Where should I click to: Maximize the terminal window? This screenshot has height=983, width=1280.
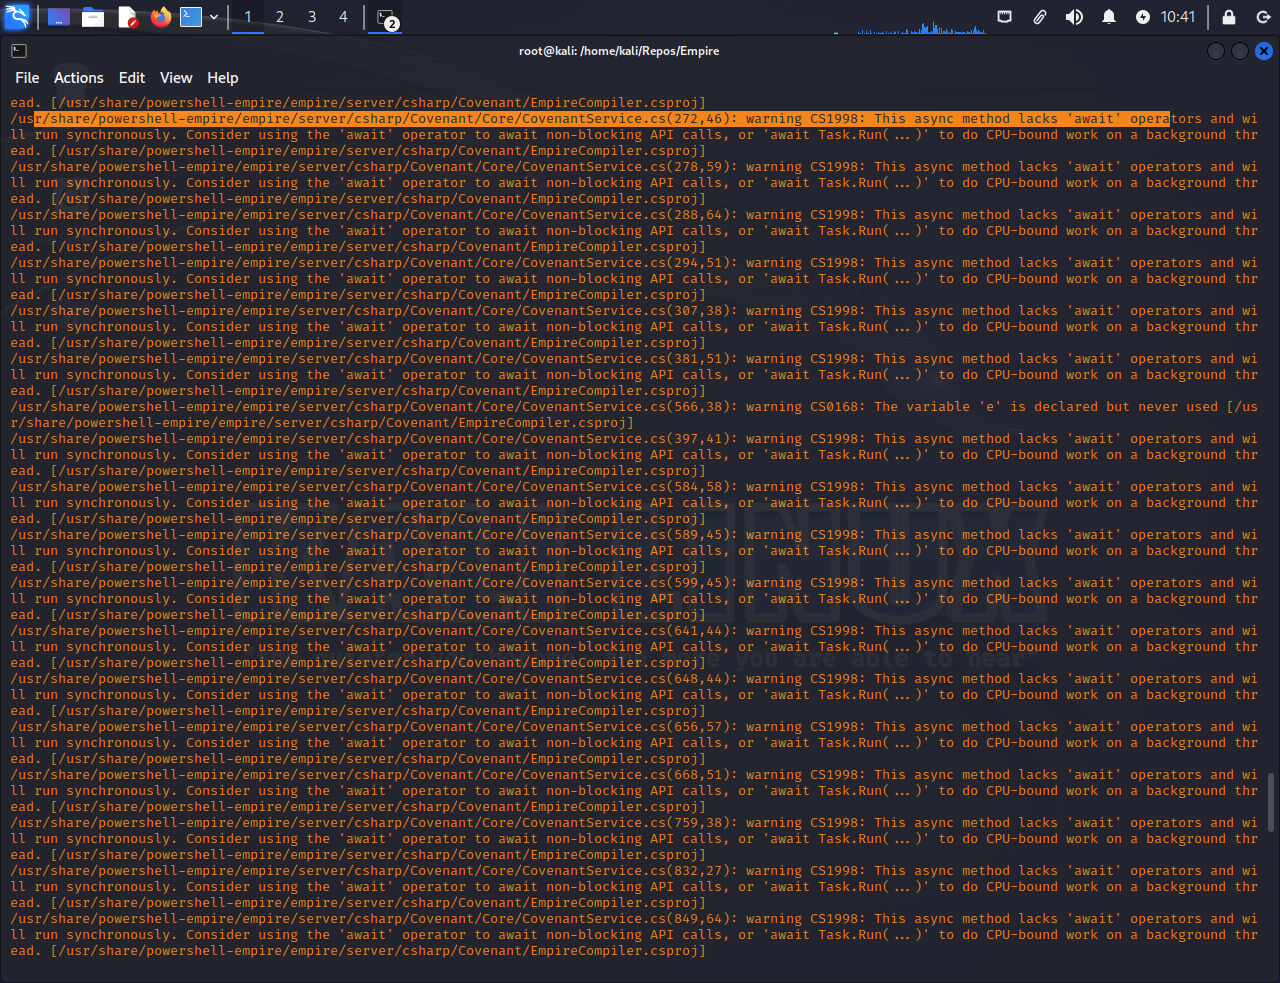click(x=1240, y=51)
